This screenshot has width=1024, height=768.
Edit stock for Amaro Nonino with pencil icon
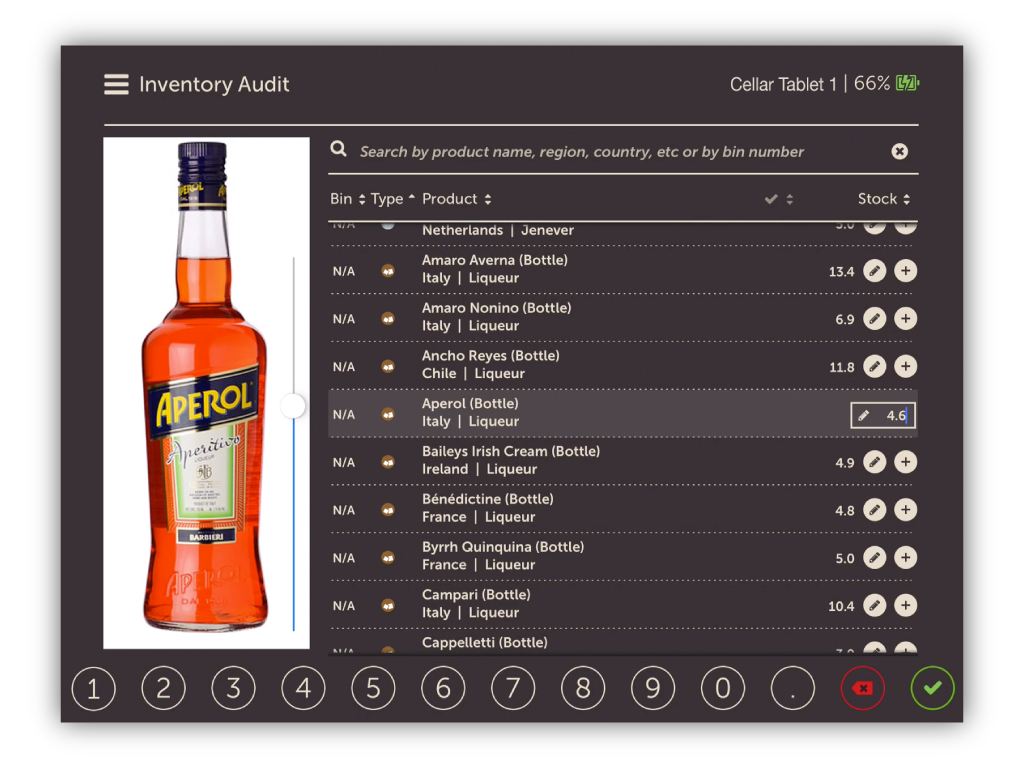874,319
